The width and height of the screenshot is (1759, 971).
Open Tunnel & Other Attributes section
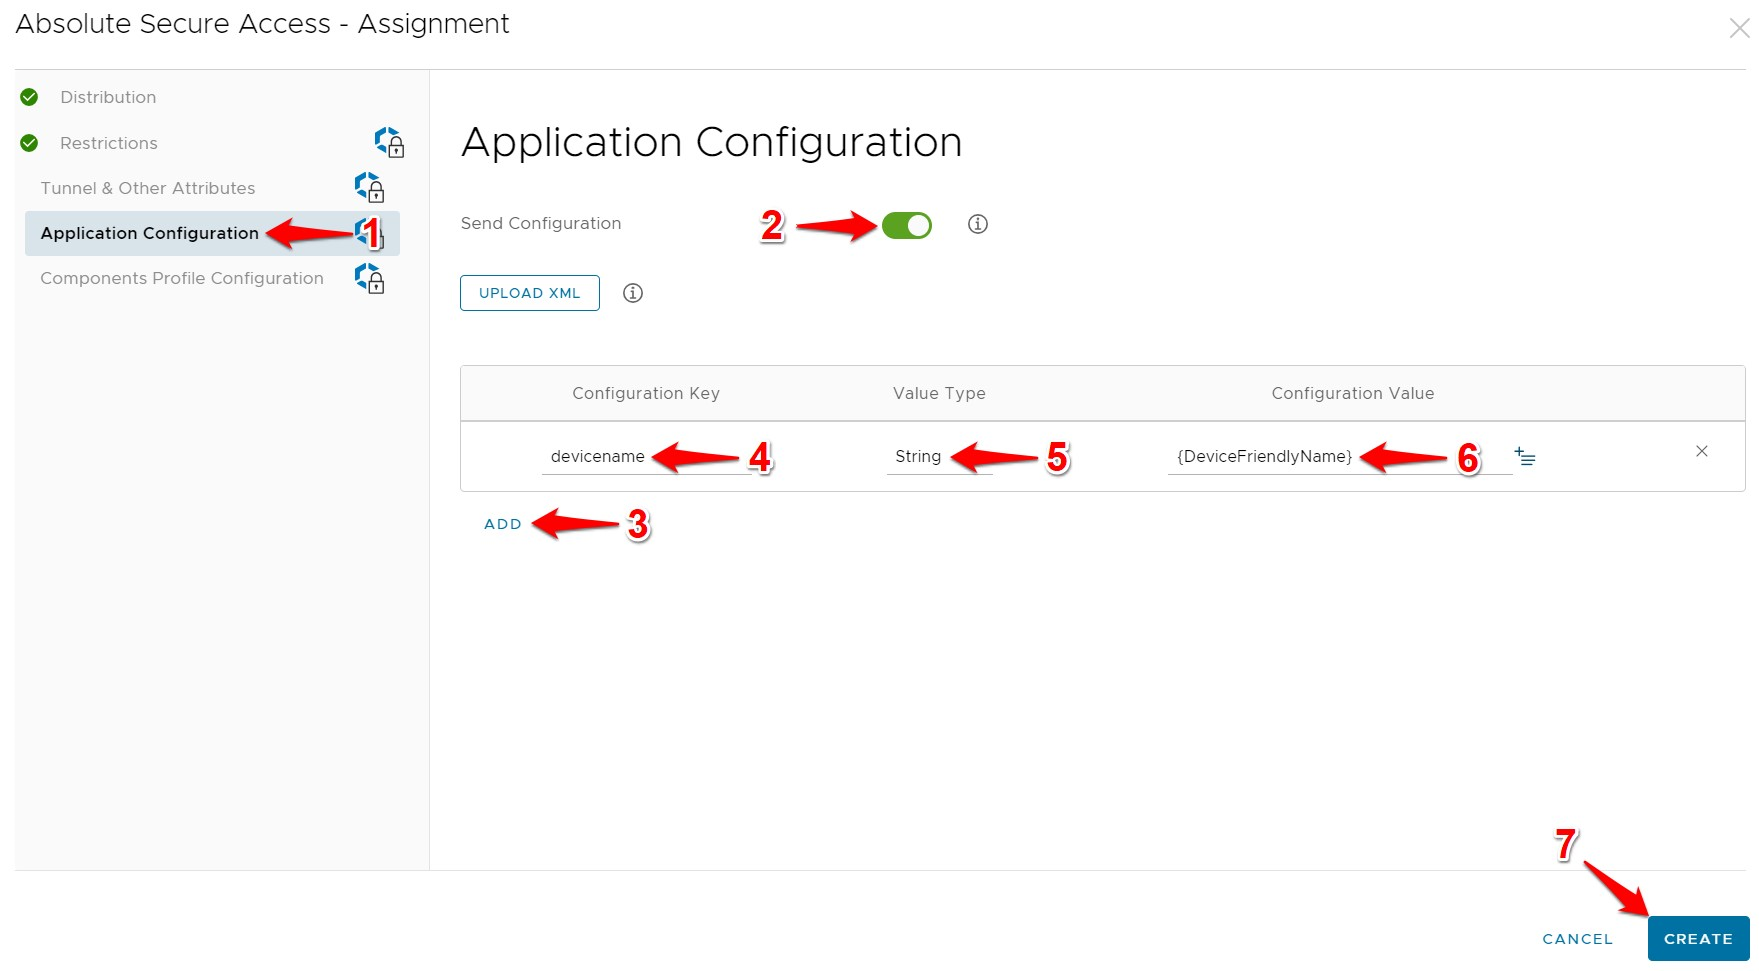(148, 188)
